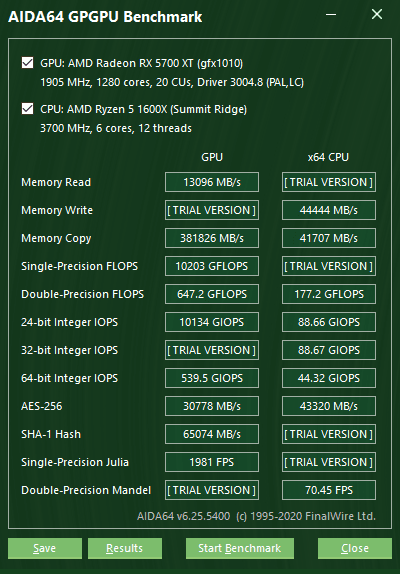This screenshot has height=574, width=405.
Task: Uncheck the AMD Ryzen 5 1600X CPU checkbox
Action: (27, 109)
